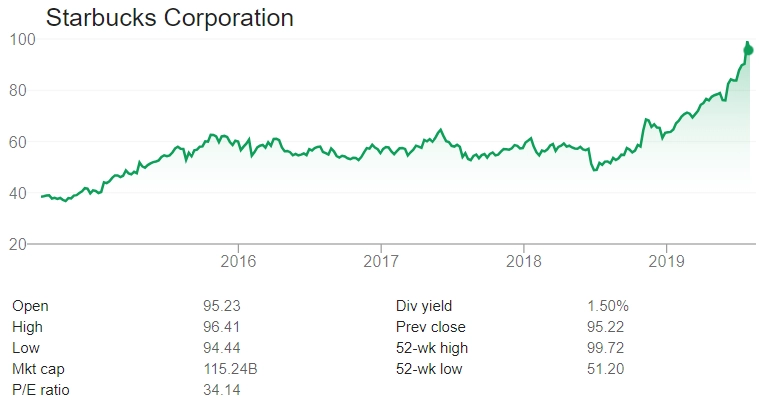This screenshot has height=408, width=759.
Task: Click the 60 y-axis value
Action: coord(18,142)
